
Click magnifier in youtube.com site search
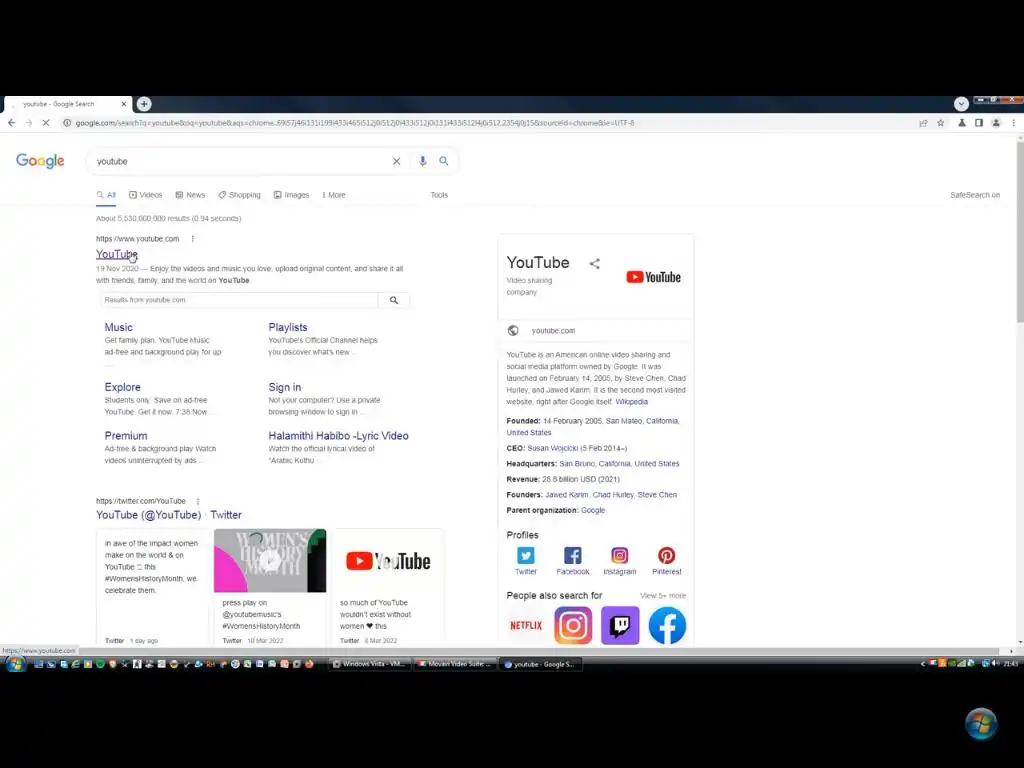click(x=394, y=300)
